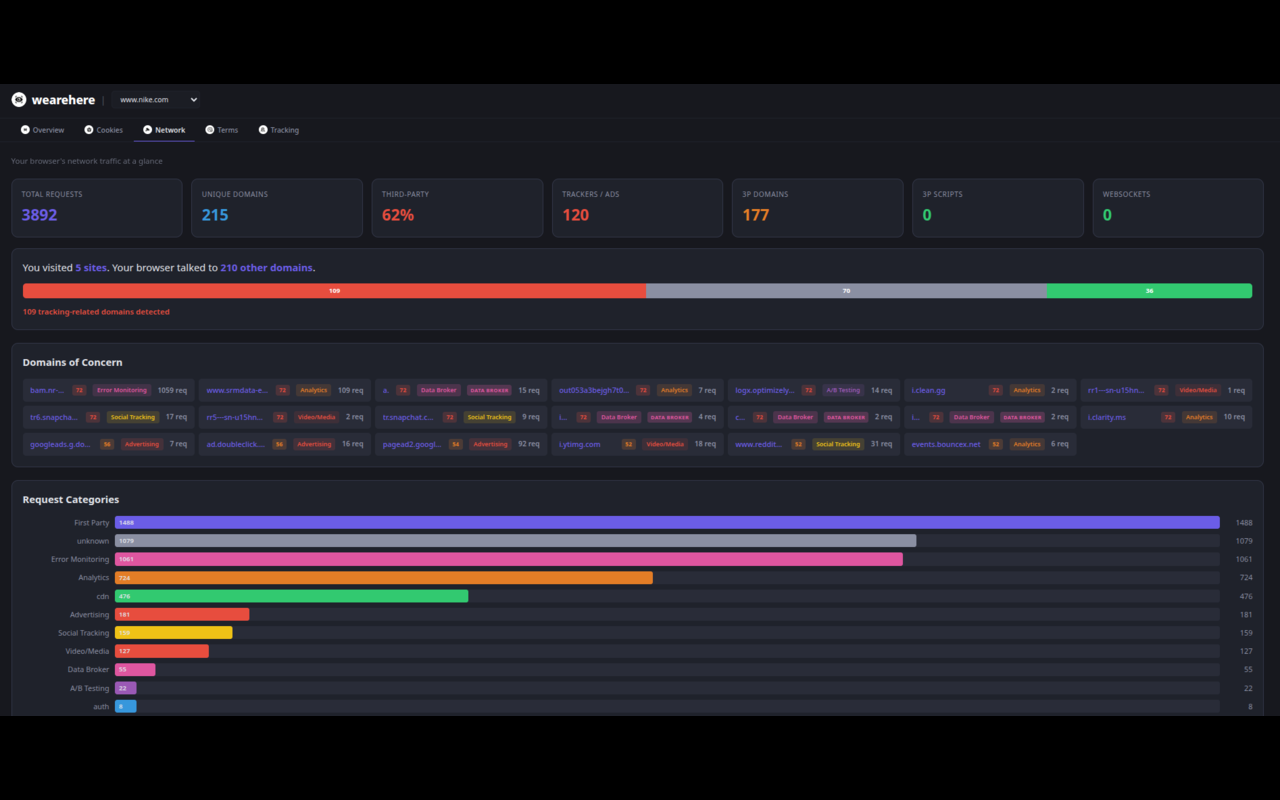
Task: Click the Cookies tab icon
Action: pos(89,130)
